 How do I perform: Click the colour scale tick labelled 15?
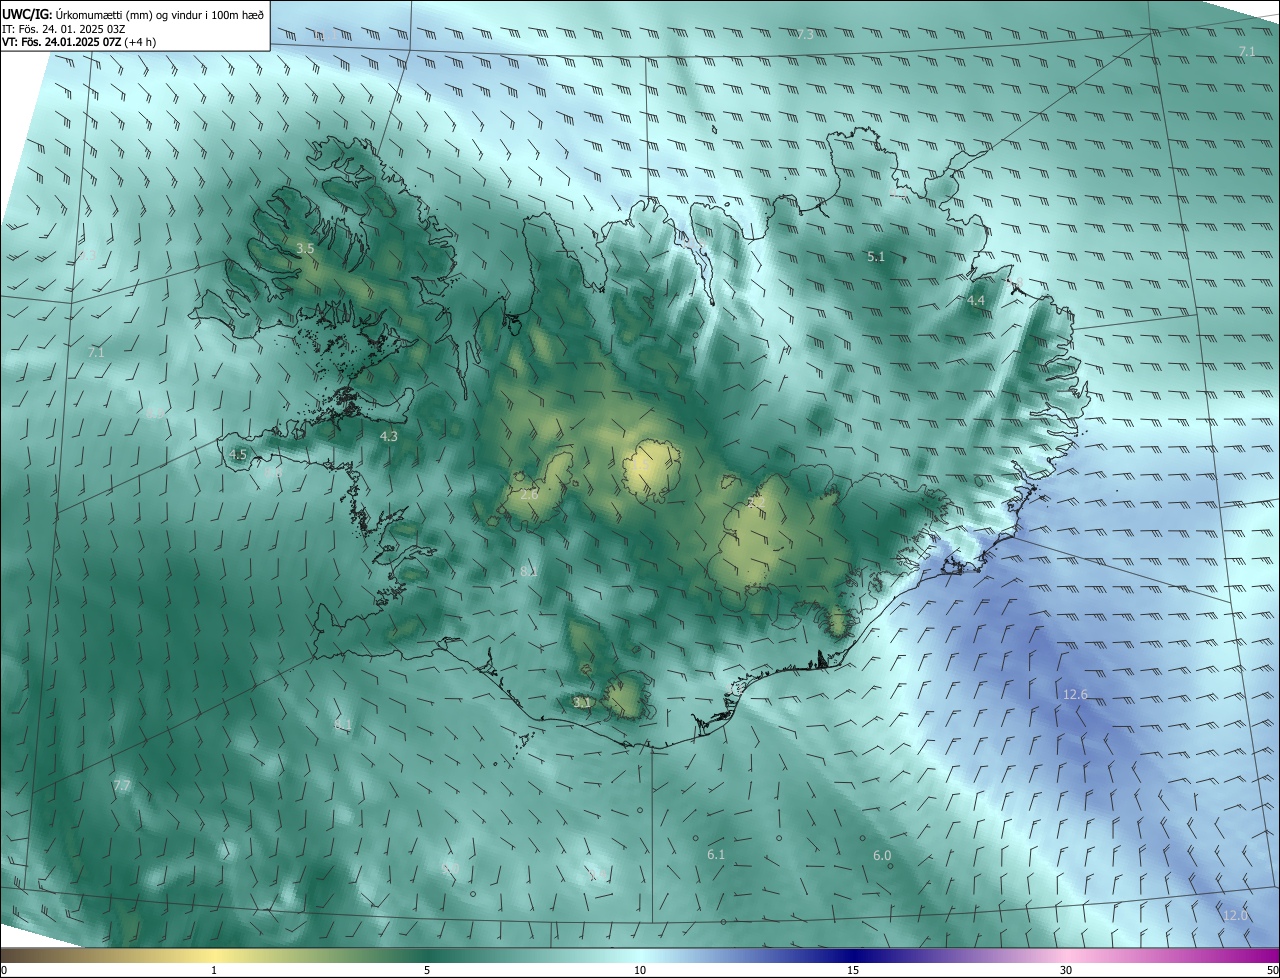click(x=853, y=971)
